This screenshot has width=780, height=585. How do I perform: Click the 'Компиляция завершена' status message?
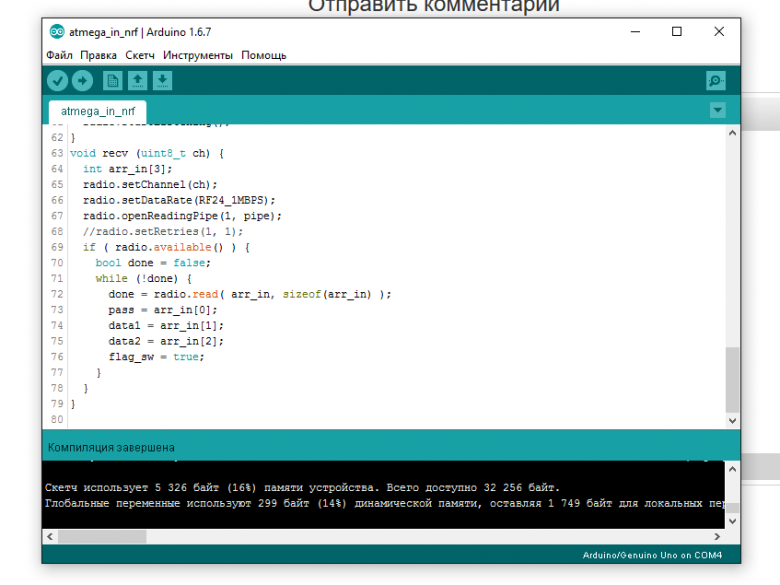(x=111, y=448)
